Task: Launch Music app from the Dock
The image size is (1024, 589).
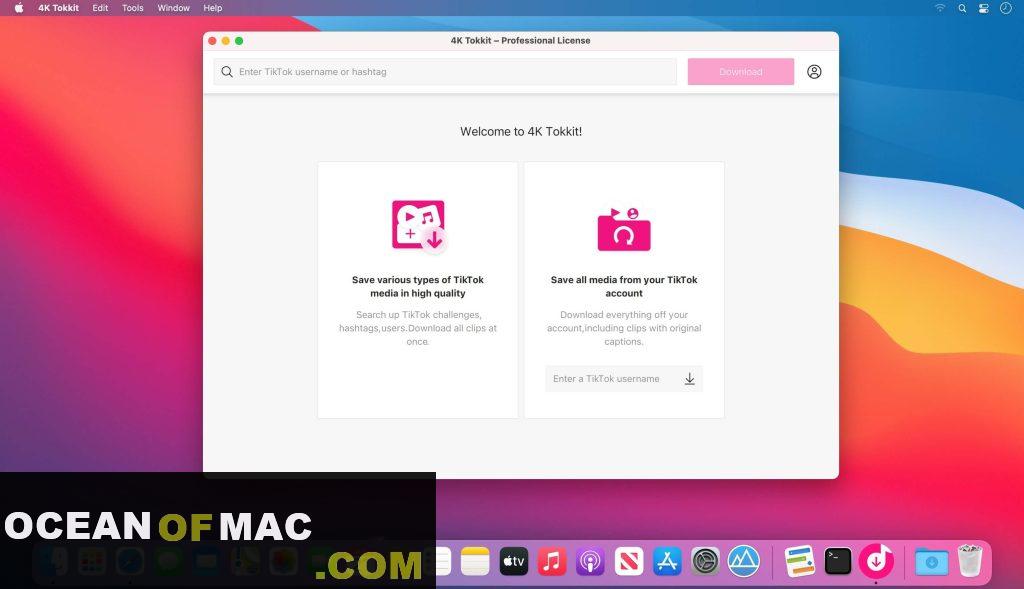Action: (552, 561)
